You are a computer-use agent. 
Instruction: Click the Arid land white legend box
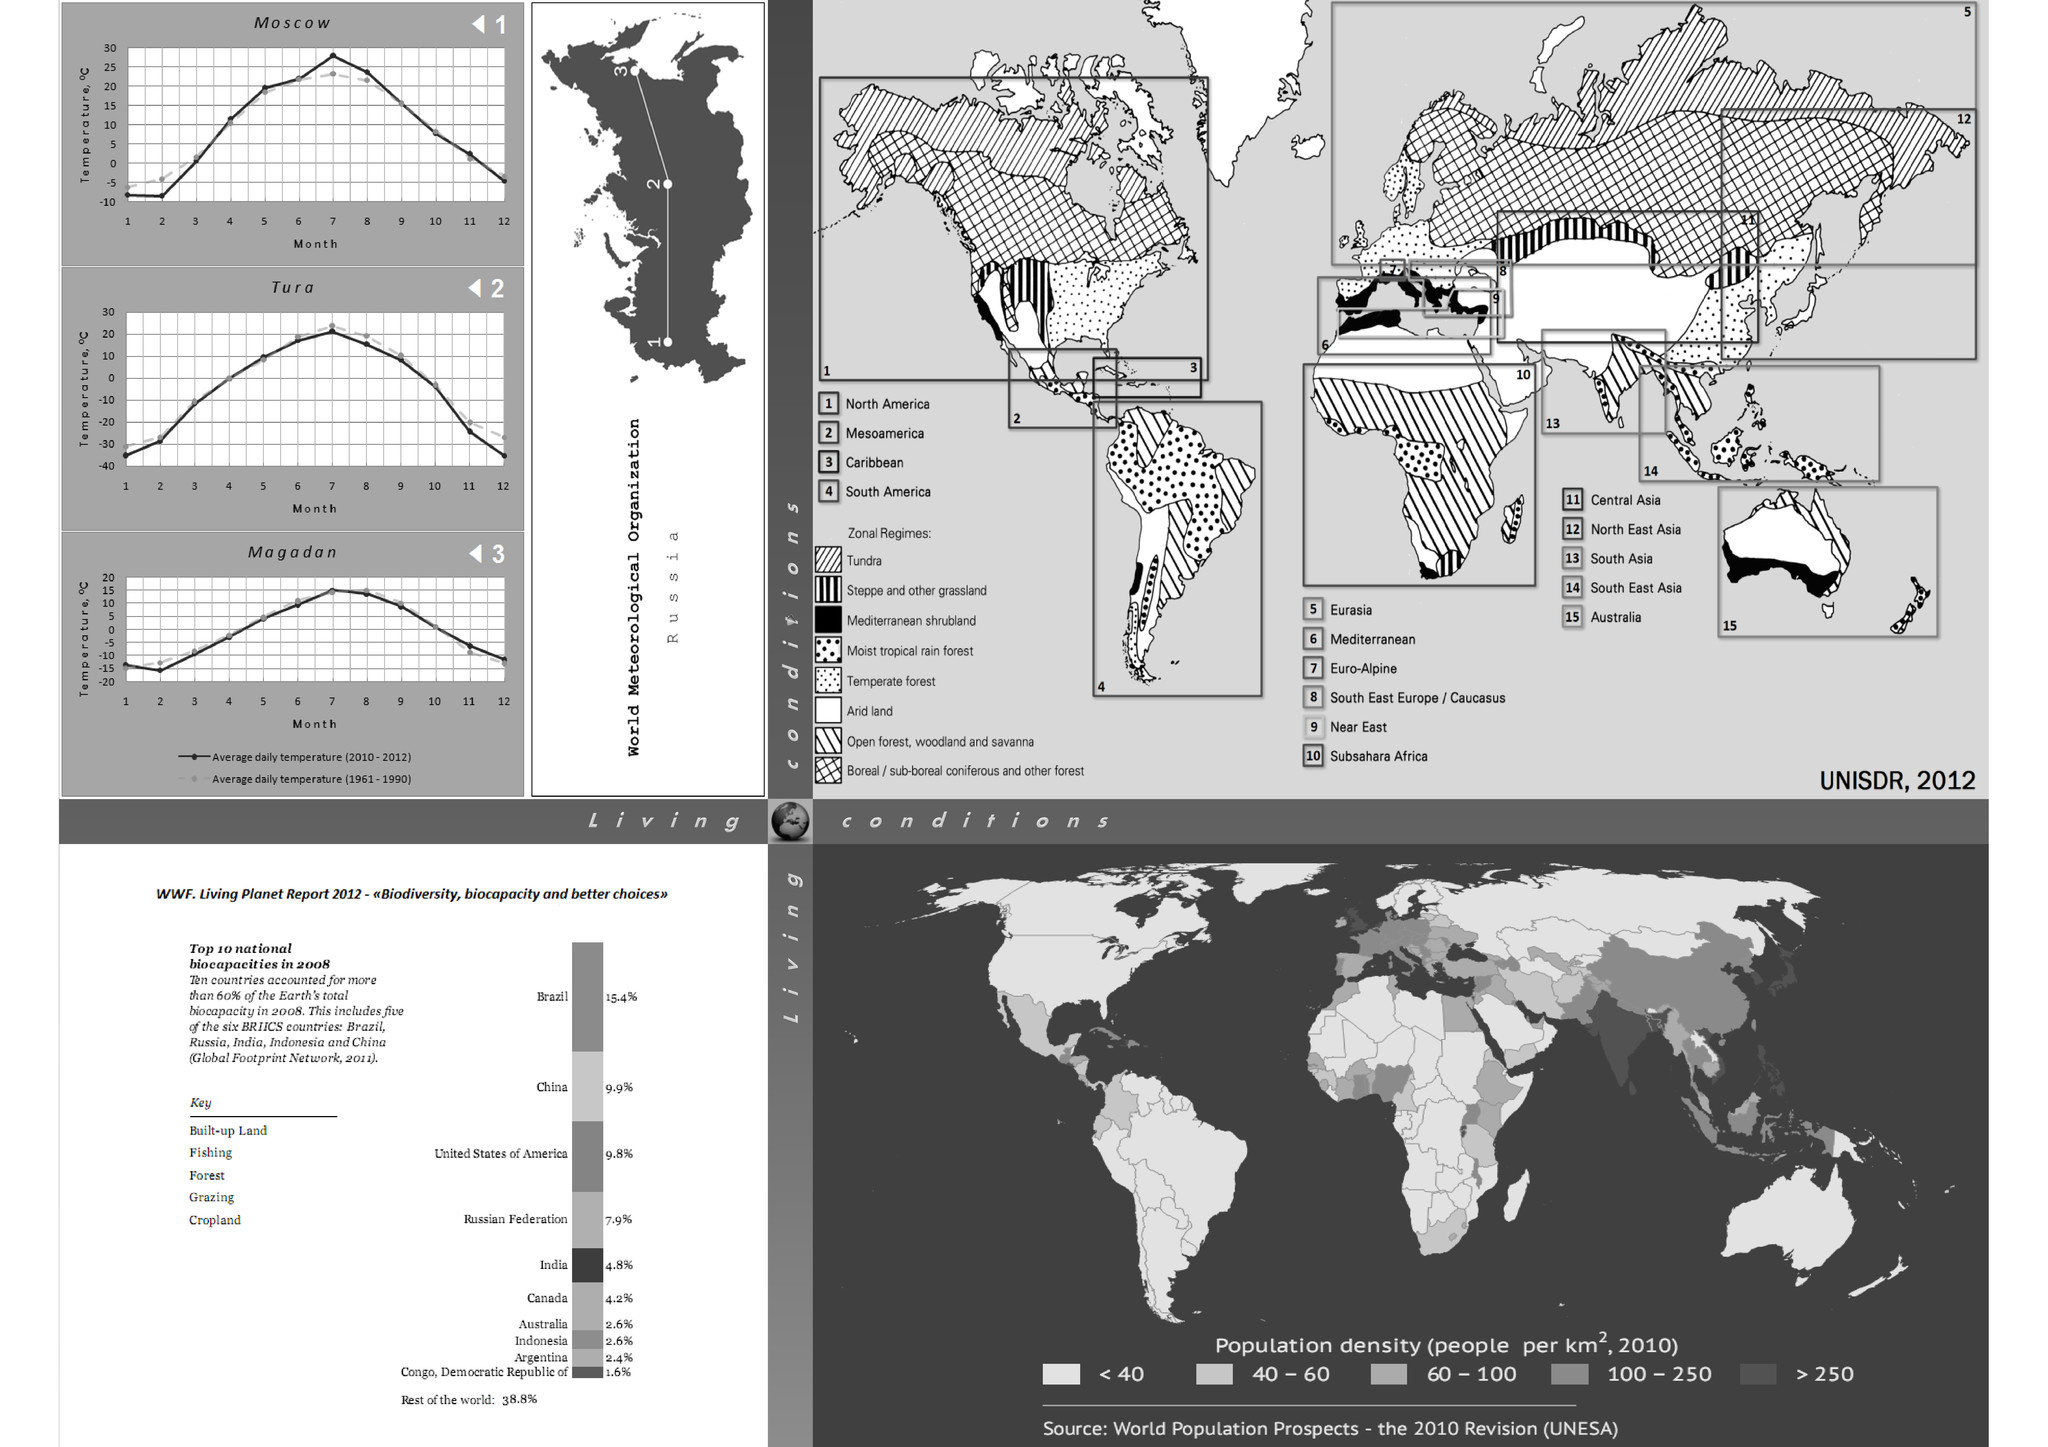click(x=828, y=711)
